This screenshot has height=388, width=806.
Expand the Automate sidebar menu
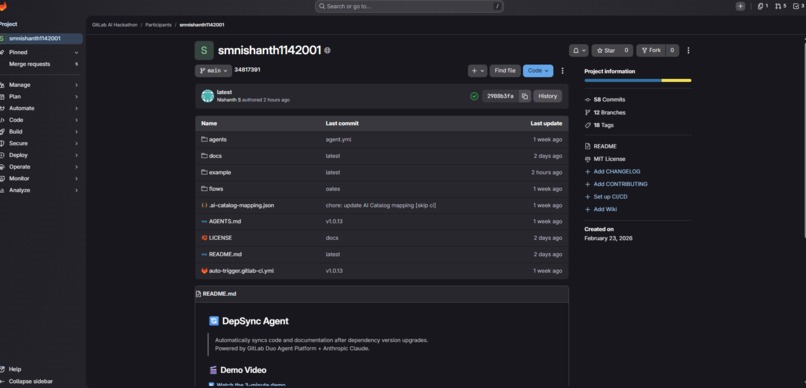41,108
